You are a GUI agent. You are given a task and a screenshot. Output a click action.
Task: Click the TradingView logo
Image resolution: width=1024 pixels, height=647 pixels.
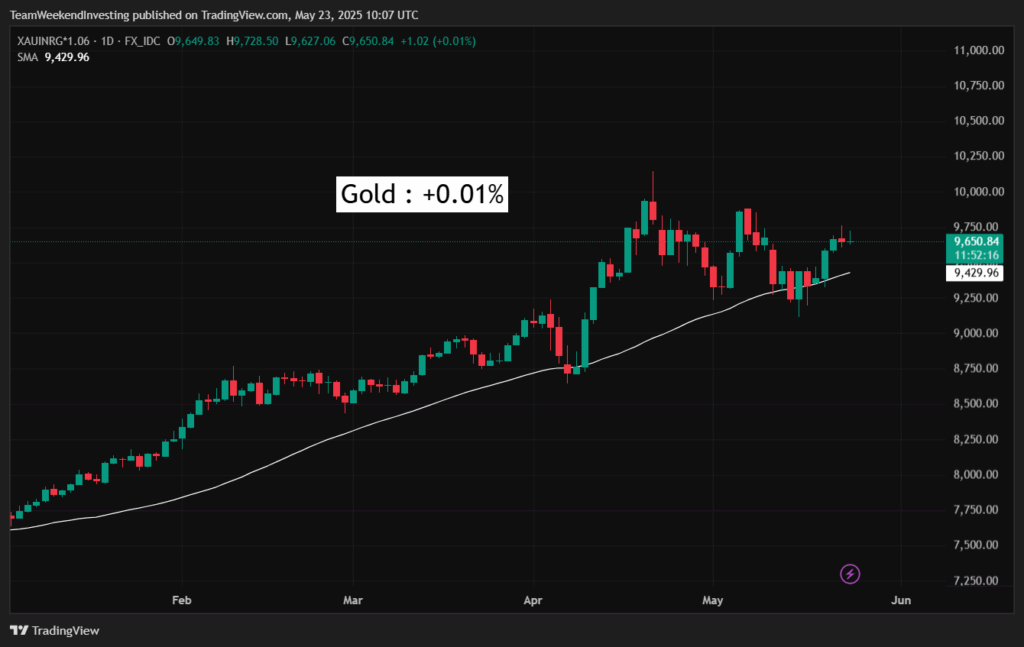19,631
